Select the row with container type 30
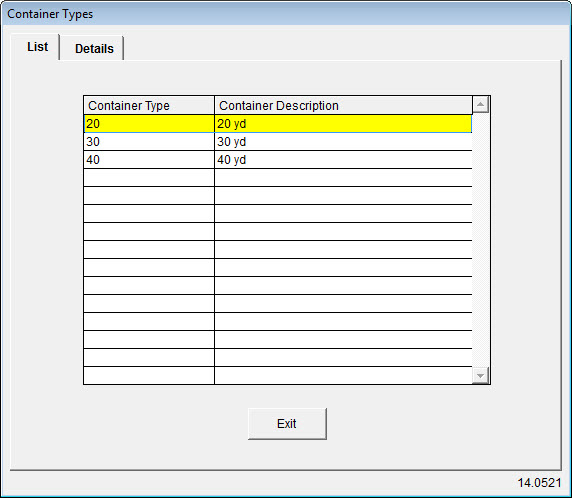Image resolution: width=572 pixels, height=498 pixels. point(277,142)
